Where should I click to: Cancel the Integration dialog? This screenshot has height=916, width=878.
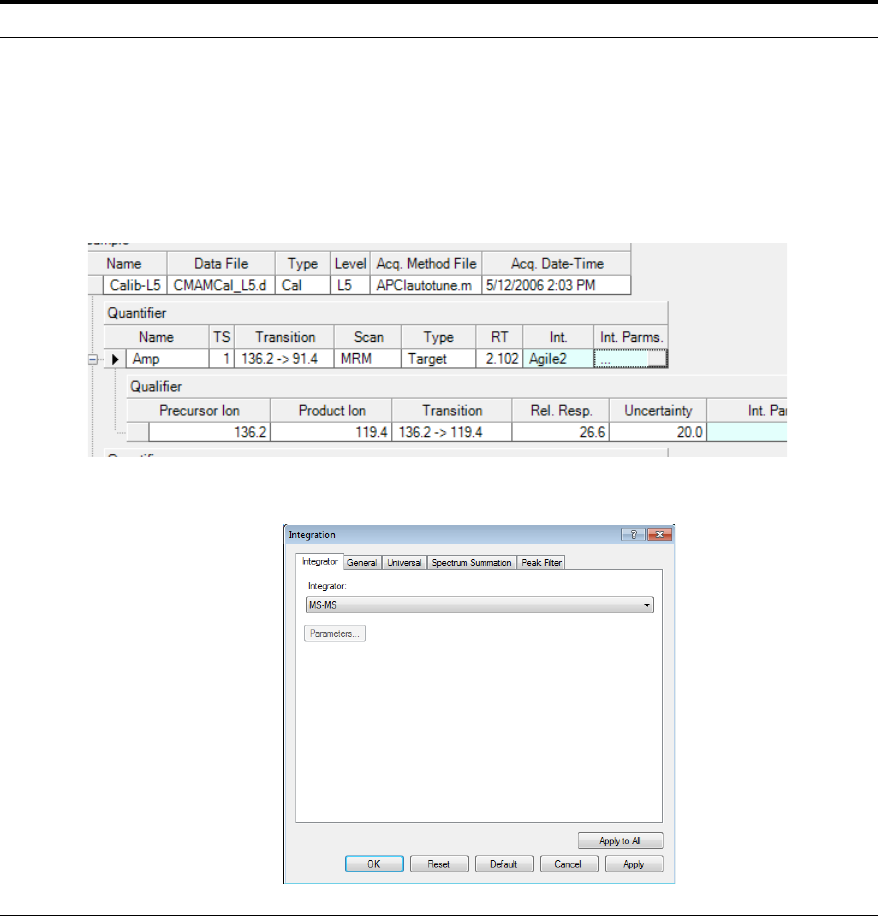coord(568,864)
